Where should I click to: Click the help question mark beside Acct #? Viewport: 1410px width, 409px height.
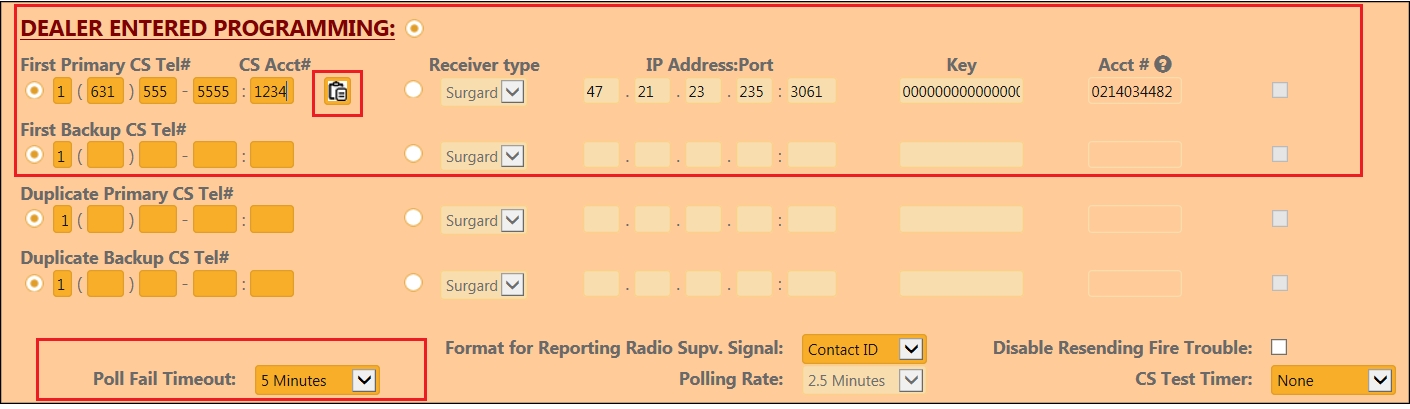click(x=1162, y=64)
